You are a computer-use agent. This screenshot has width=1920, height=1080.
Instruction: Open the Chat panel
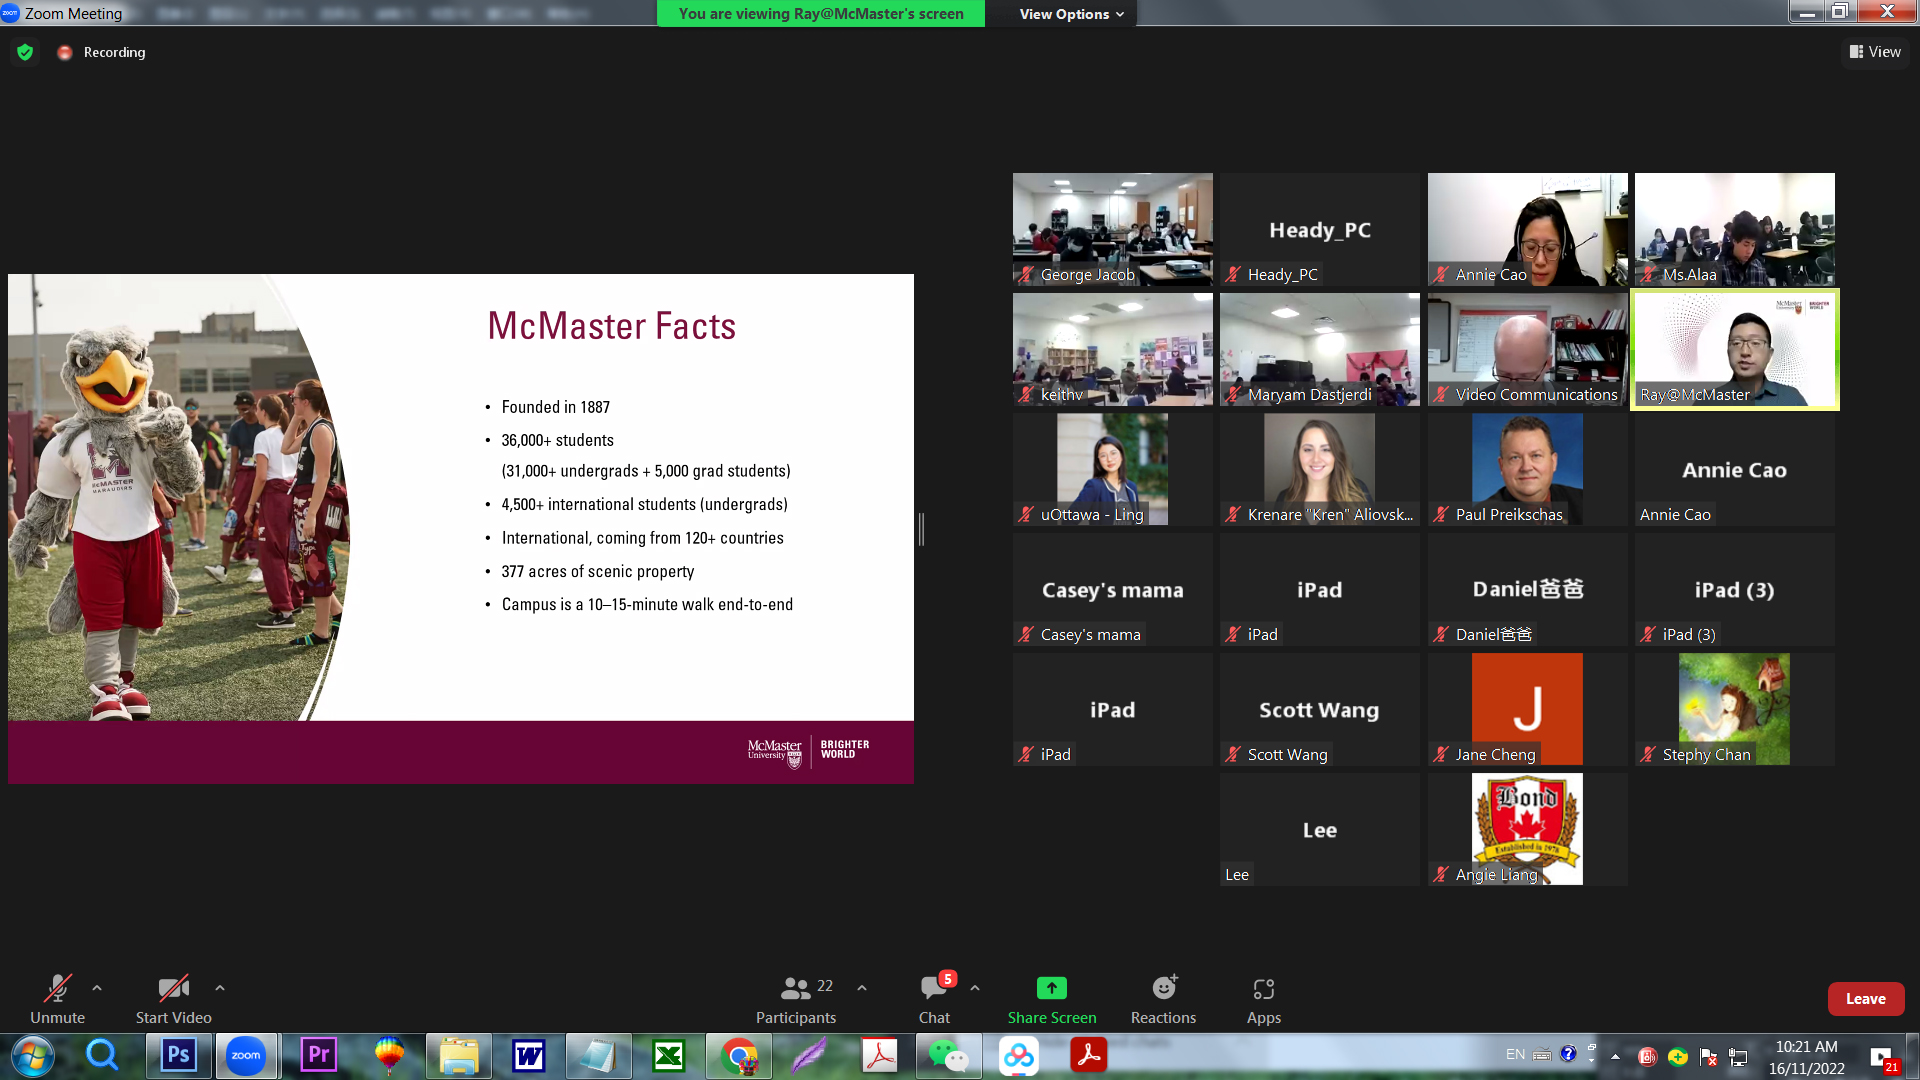[934, 999]
